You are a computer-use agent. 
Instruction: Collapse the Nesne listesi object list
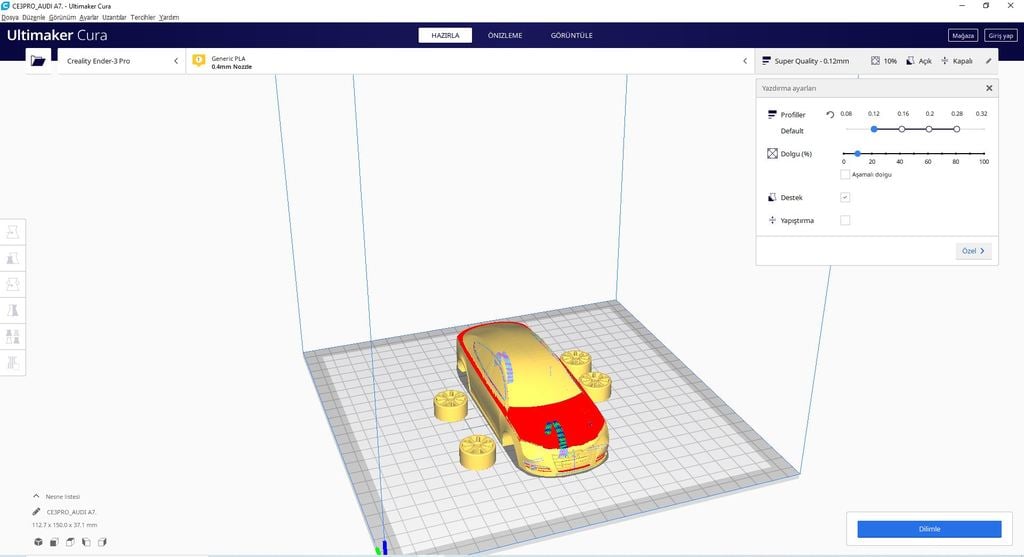coord(36,496)
